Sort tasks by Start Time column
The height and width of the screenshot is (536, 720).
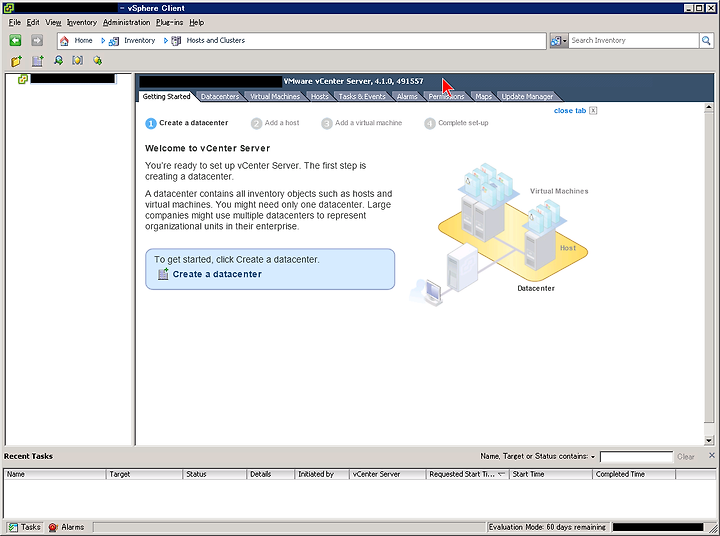point(551,474)
